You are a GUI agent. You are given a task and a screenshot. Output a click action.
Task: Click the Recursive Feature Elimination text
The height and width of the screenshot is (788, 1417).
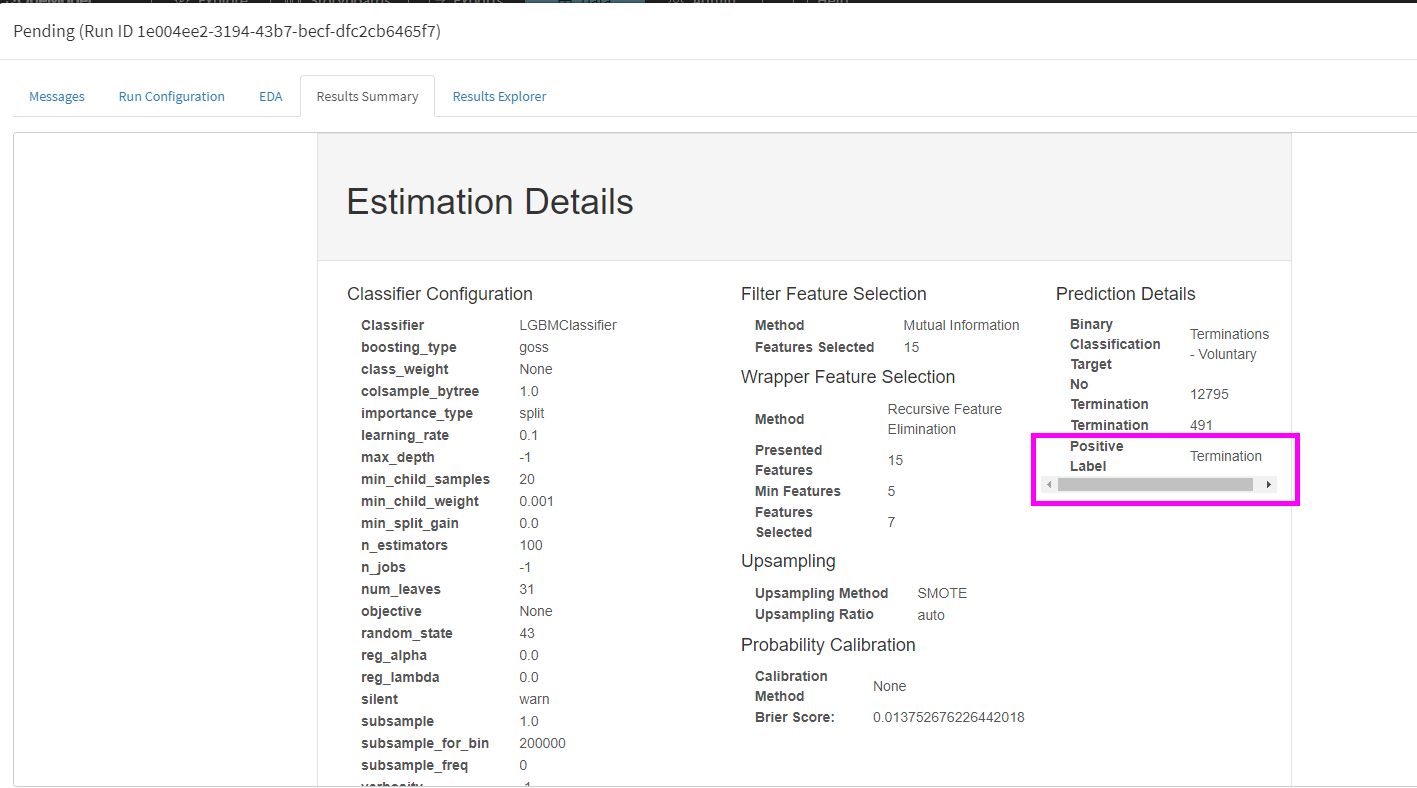[x=944, y=419]
